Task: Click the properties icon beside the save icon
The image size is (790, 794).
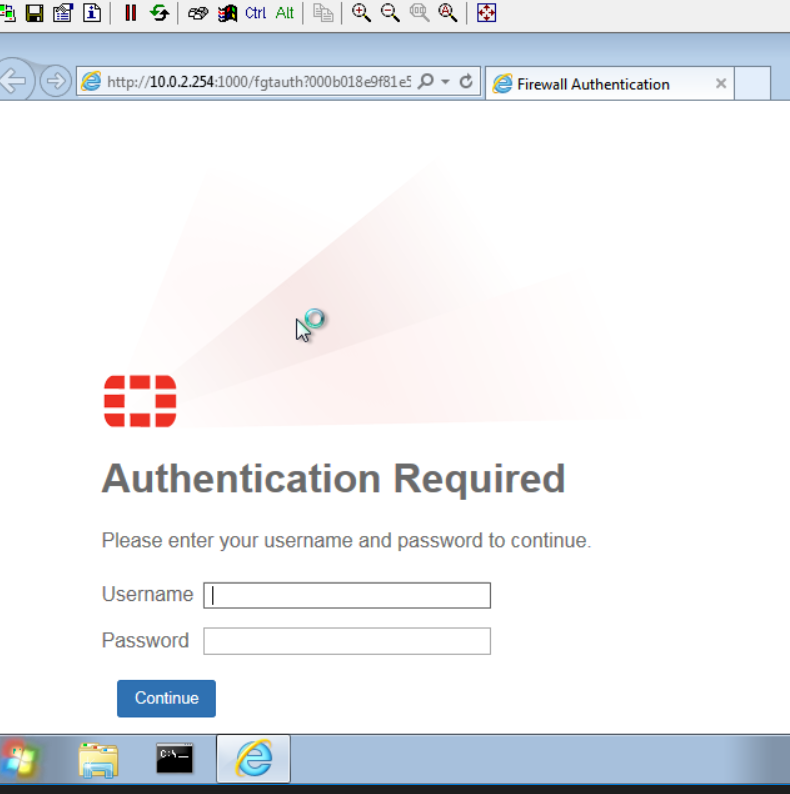Action: [x=63, y=13]
